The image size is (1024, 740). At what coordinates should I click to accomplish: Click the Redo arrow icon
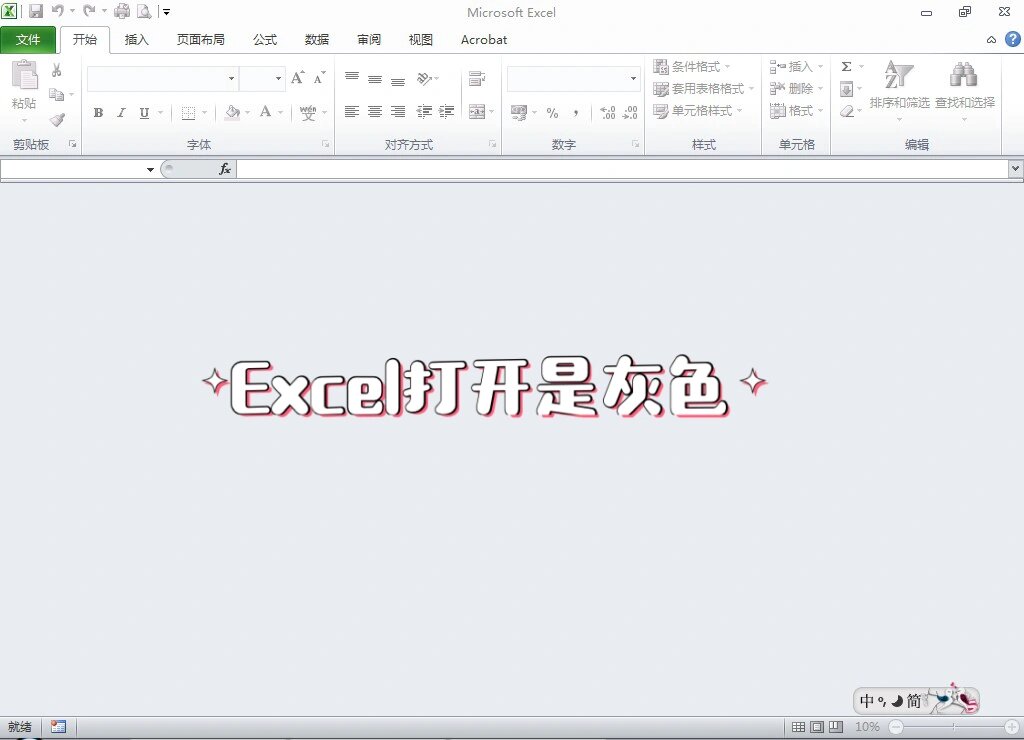(x=89, y=11)
